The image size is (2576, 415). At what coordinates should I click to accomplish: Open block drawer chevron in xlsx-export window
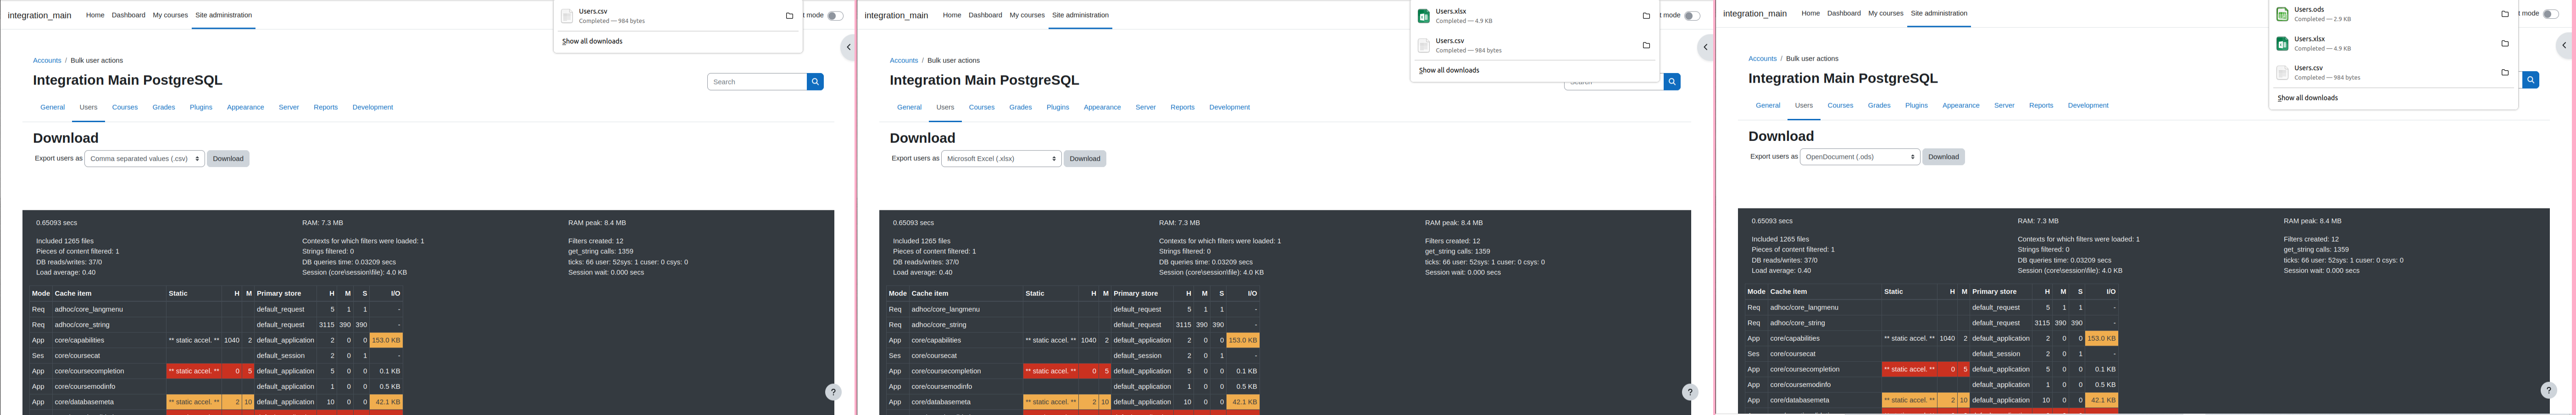1706,47
